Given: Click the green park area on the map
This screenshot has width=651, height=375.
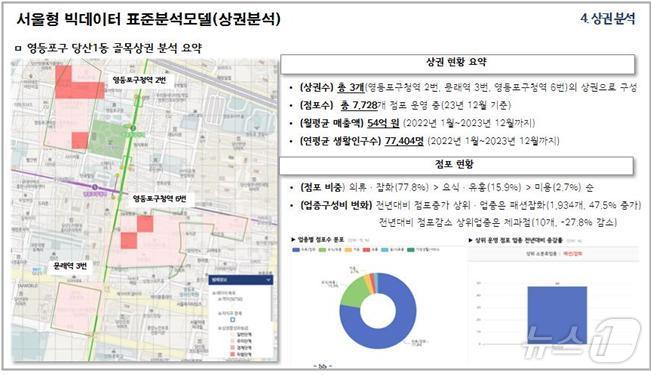Looking at the screenshot, I should (x=109, y=138).
